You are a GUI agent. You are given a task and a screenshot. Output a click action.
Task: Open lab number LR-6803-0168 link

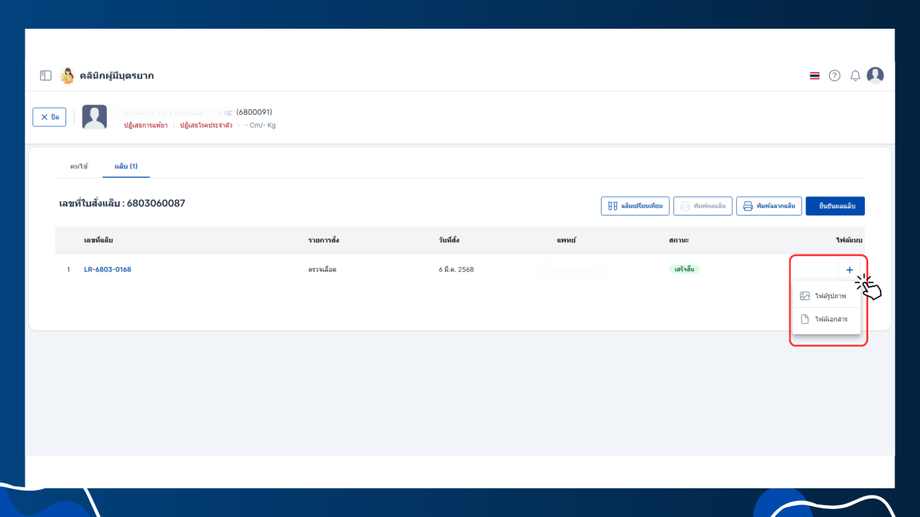pos(107,269)
